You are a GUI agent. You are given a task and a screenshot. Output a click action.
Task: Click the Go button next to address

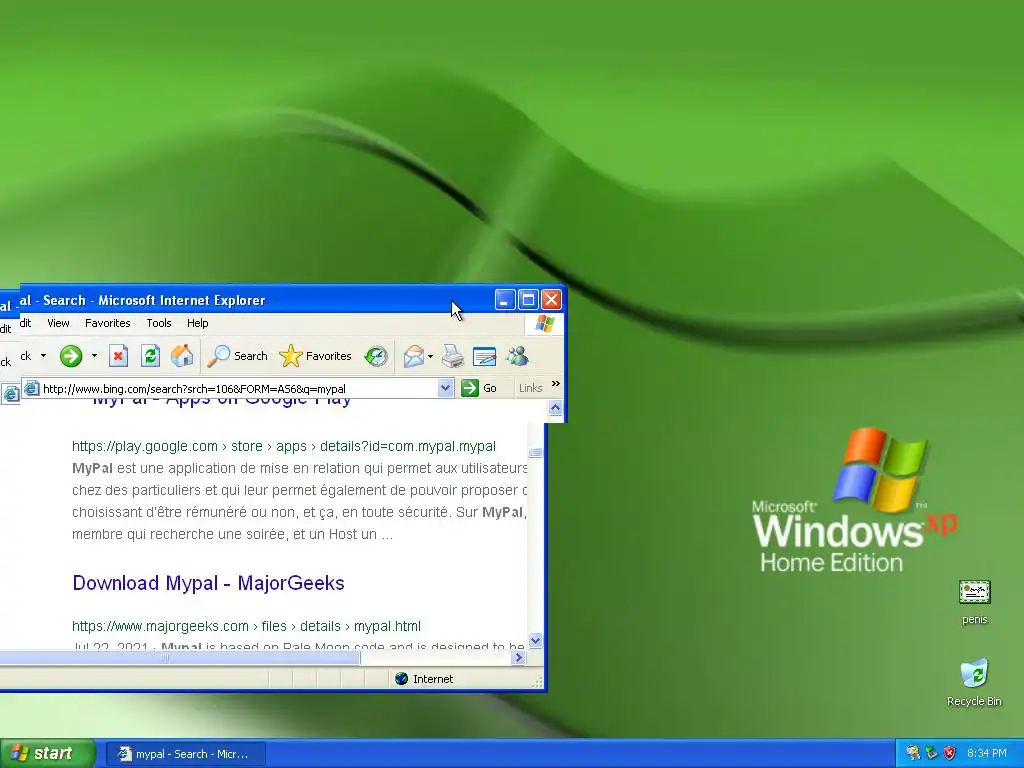(x=479, y=388)
